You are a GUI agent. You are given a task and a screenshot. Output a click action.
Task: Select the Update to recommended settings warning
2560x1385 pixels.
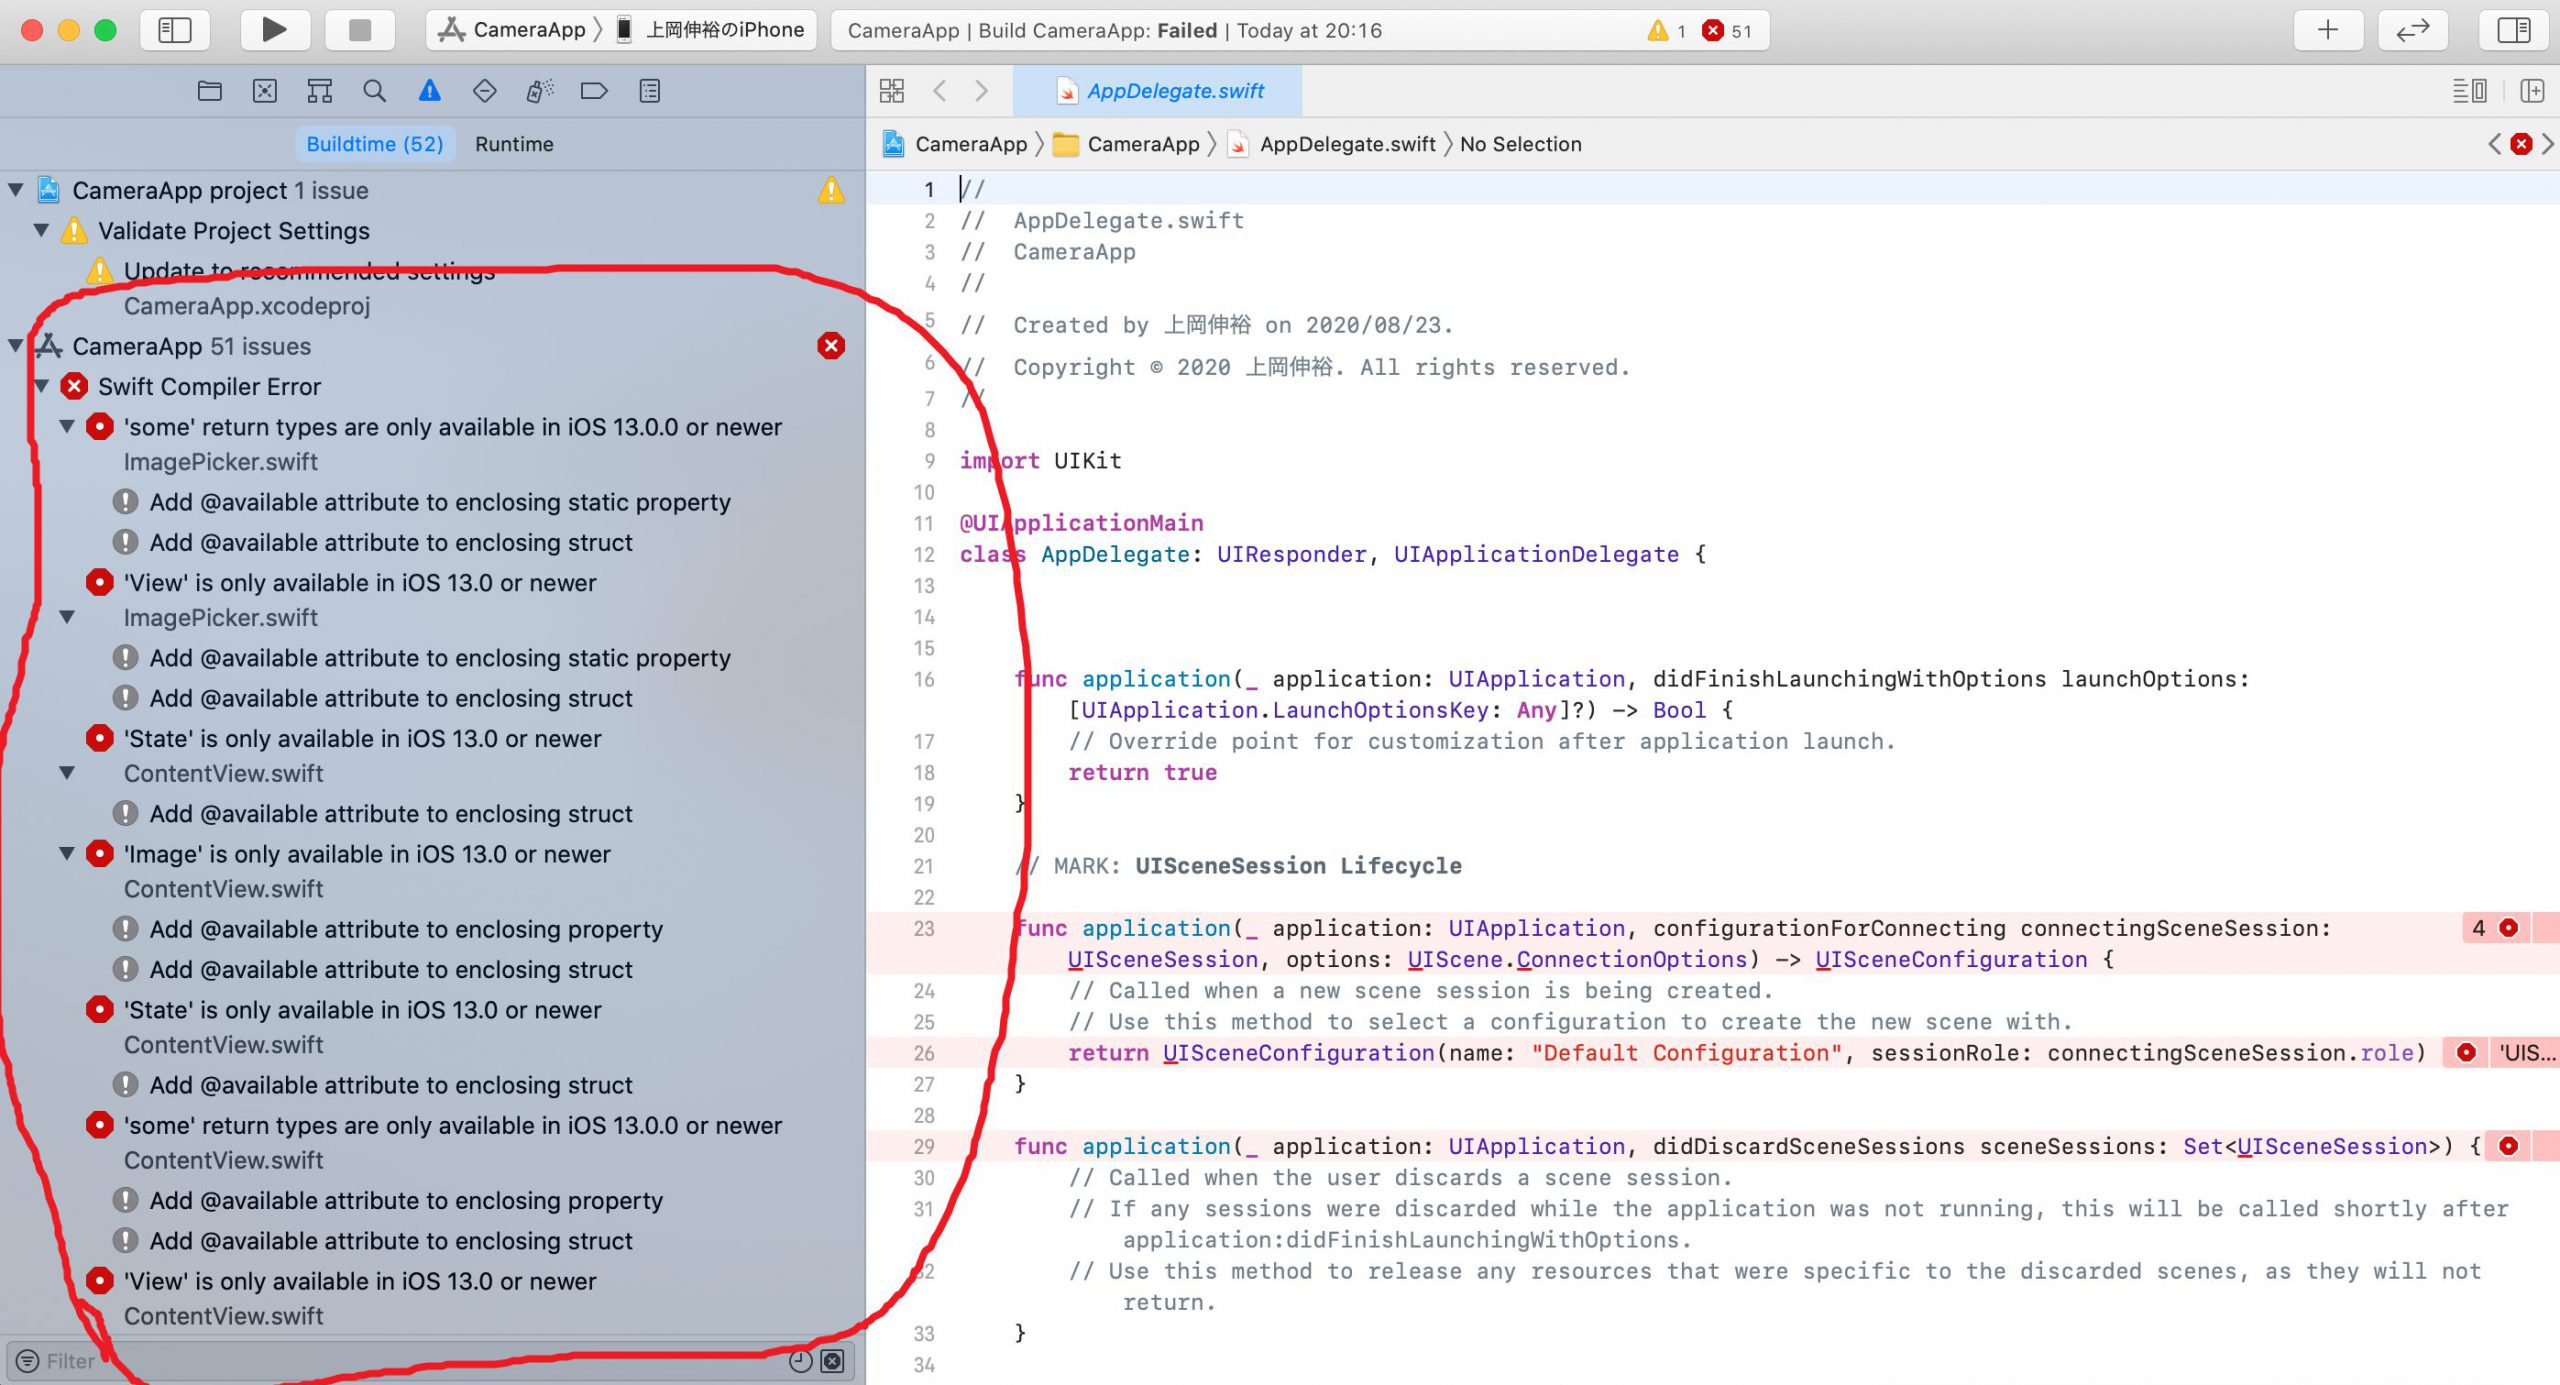(x=309, y=271)
